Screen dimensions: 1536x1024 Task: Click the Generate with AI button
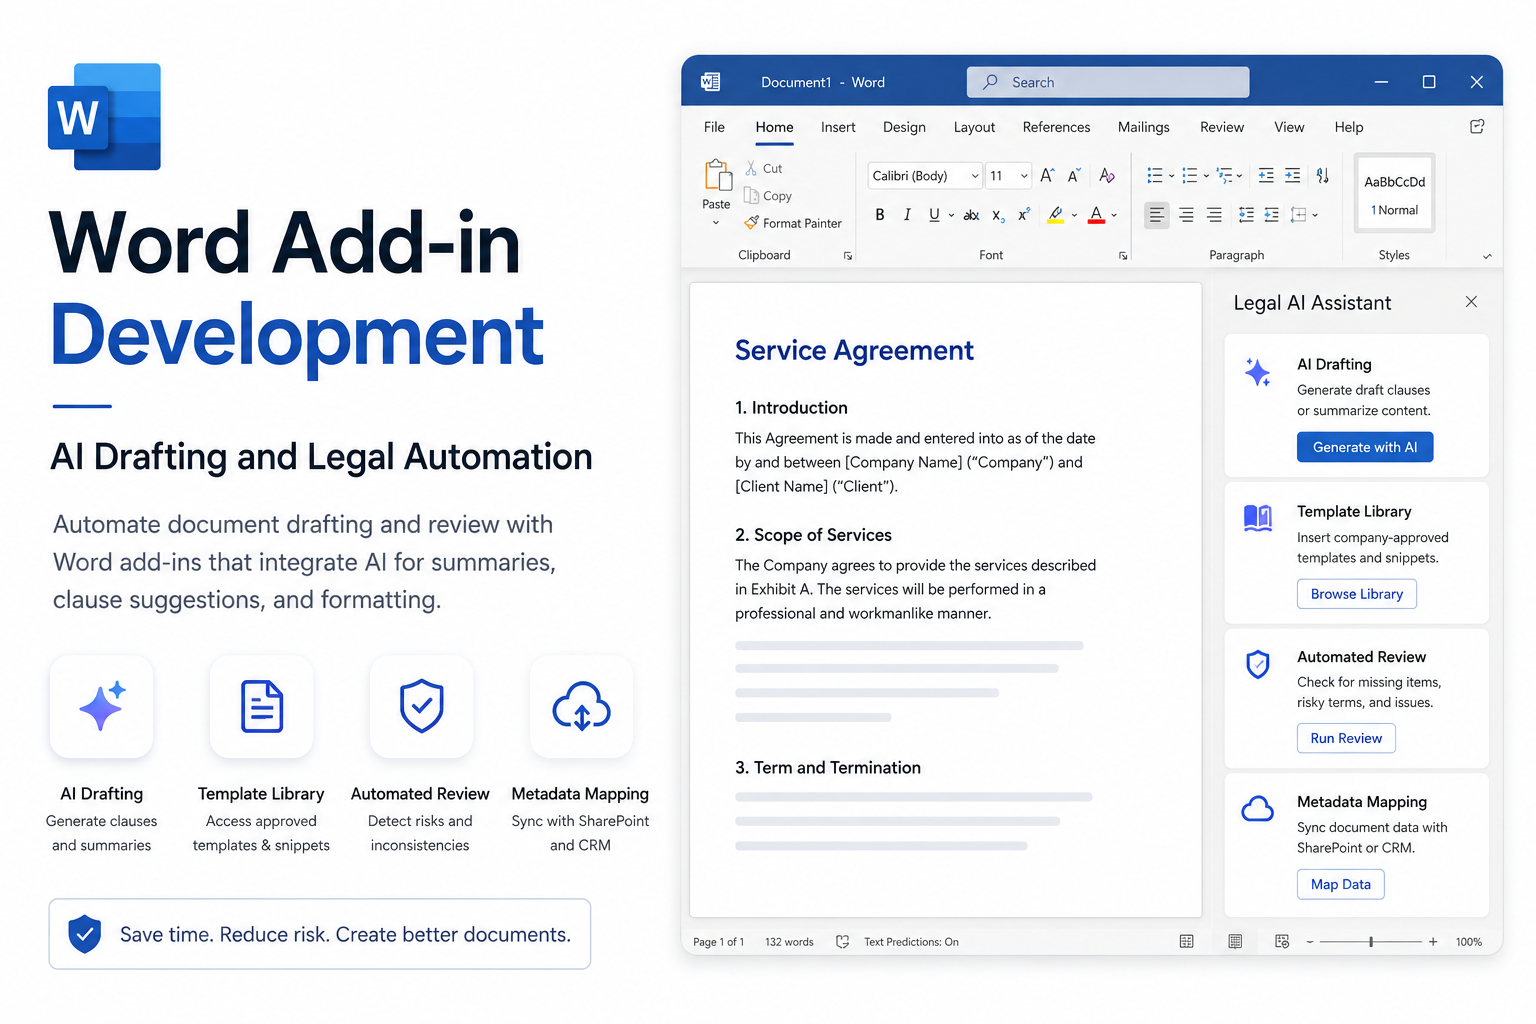click(x=1365, y=447)
